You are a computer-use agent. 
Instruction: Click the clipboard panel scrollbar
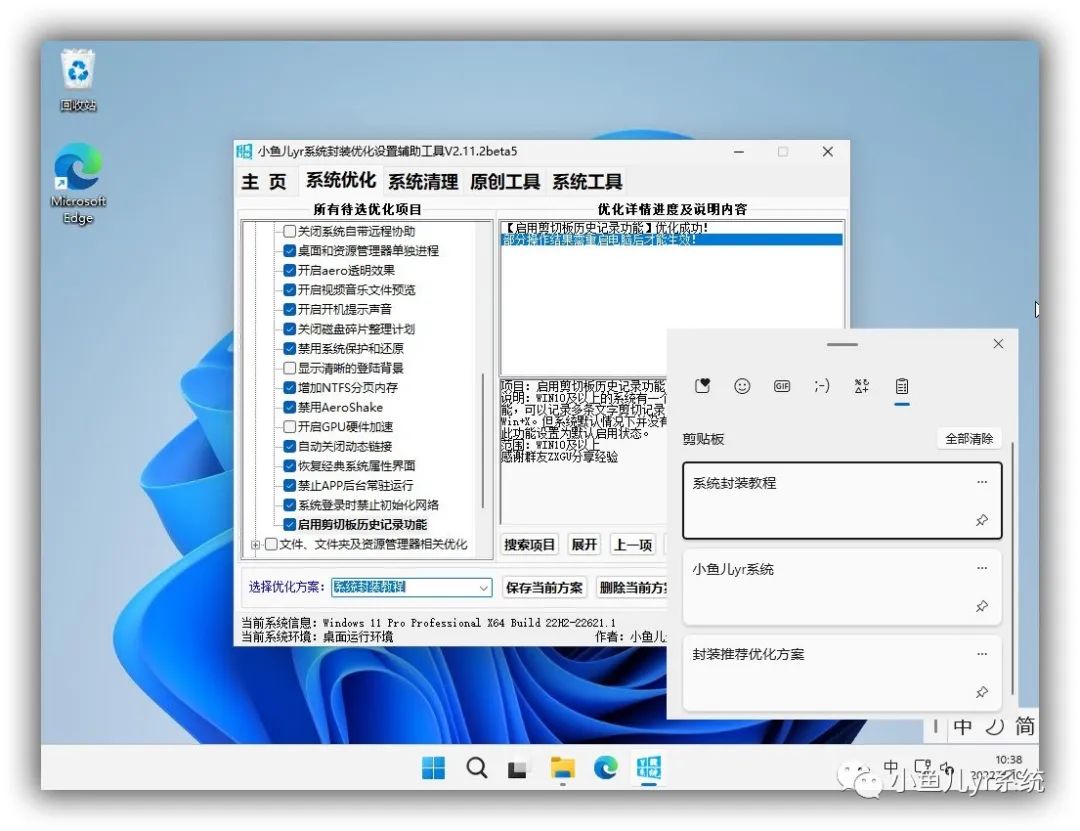(1012, 569)
